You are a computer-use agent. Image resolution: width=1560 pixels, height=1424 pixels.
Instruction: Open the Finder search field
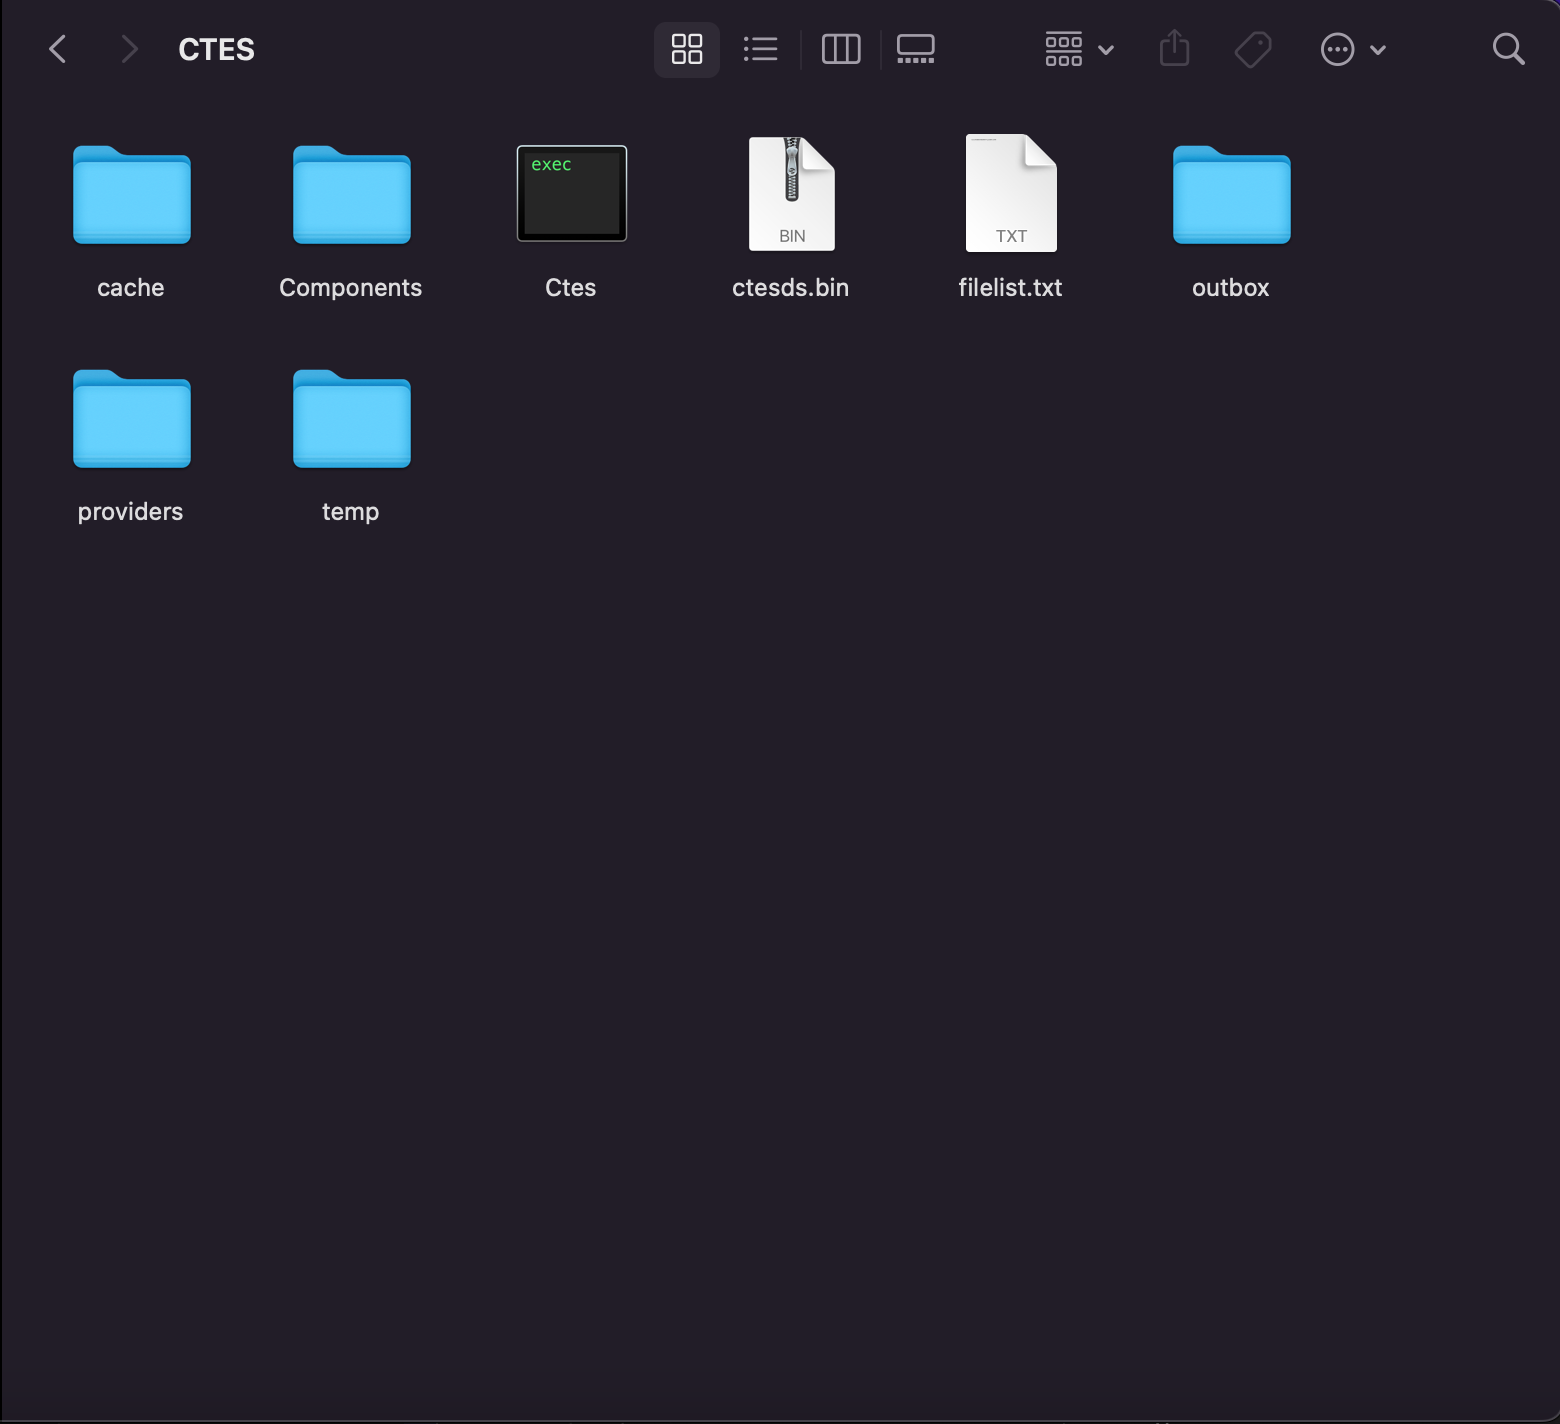pyautogui.click(x=1508, y=49)
